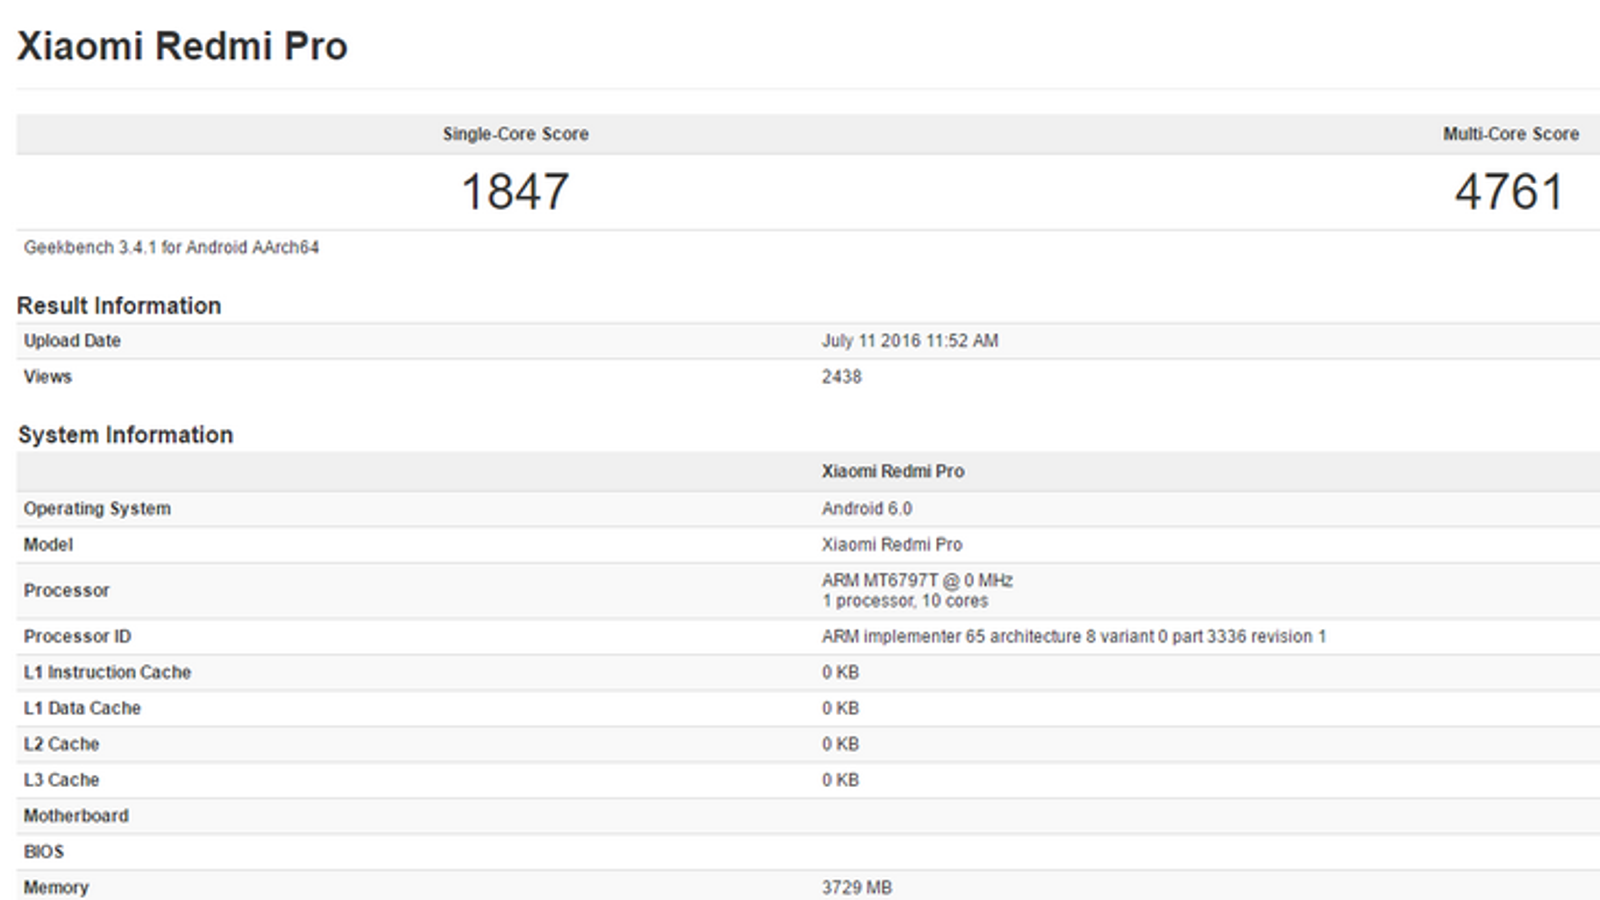Select the views count 2438
The height and width of the screenshot is (900, 1600).
841,377
